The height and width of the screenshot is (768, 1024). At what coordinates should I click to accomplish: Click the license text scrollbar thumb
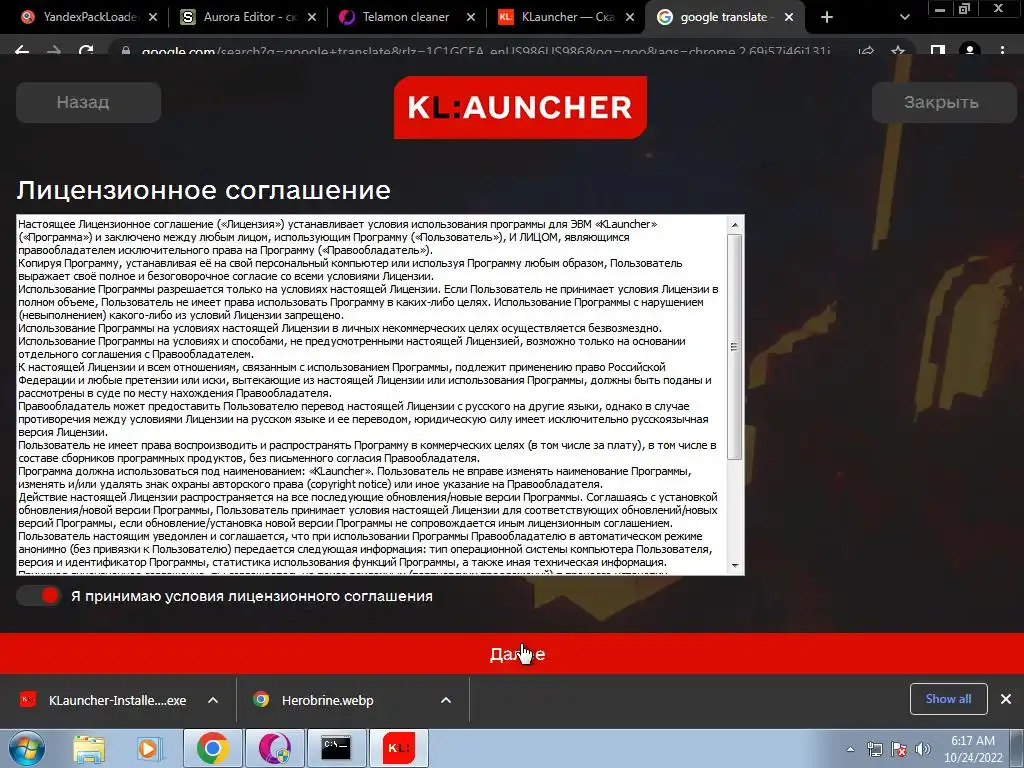(x=735, y=346)
